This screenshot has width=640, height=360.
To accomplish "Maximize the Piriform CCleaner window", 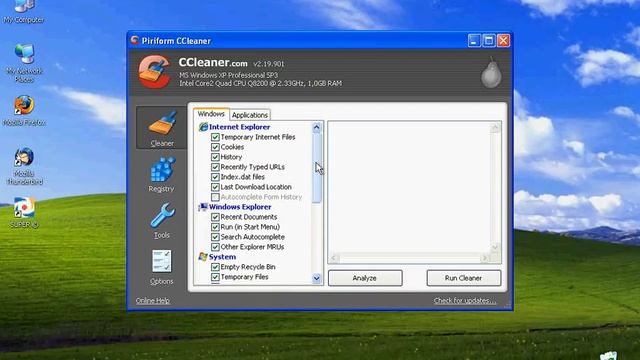I will [x=489, y=40].
